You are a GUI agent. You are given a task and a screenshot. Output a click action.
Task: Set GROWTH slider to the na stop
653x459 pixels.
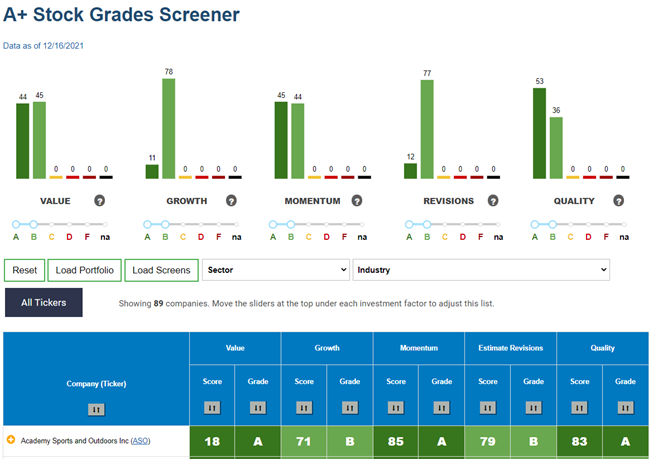(x=237, y=225)
